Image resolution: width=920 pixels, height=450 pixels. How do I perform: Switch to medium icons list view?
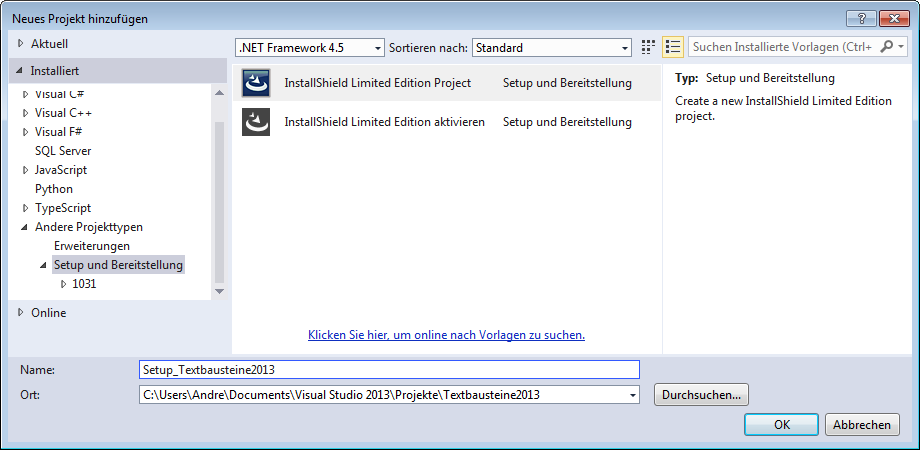(673, 48)
